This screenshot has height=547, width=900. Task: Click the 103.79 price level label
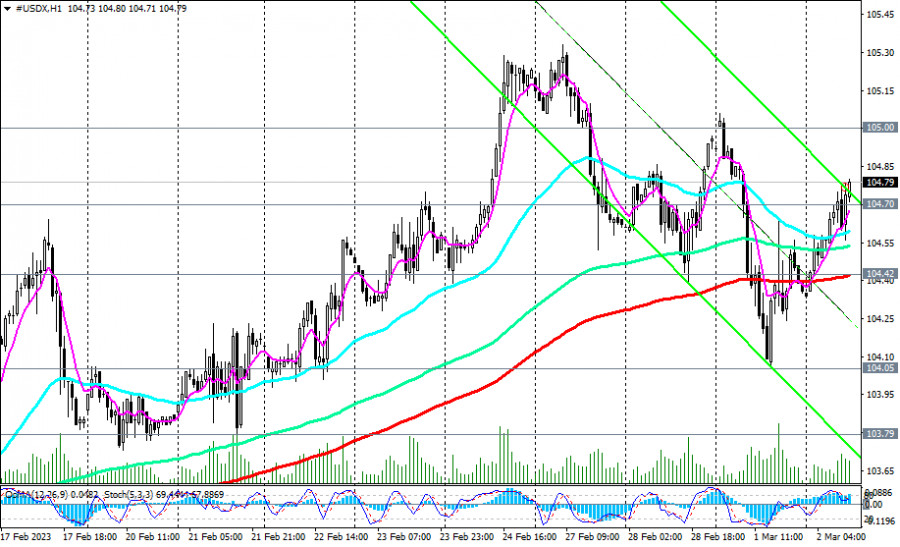878,434
